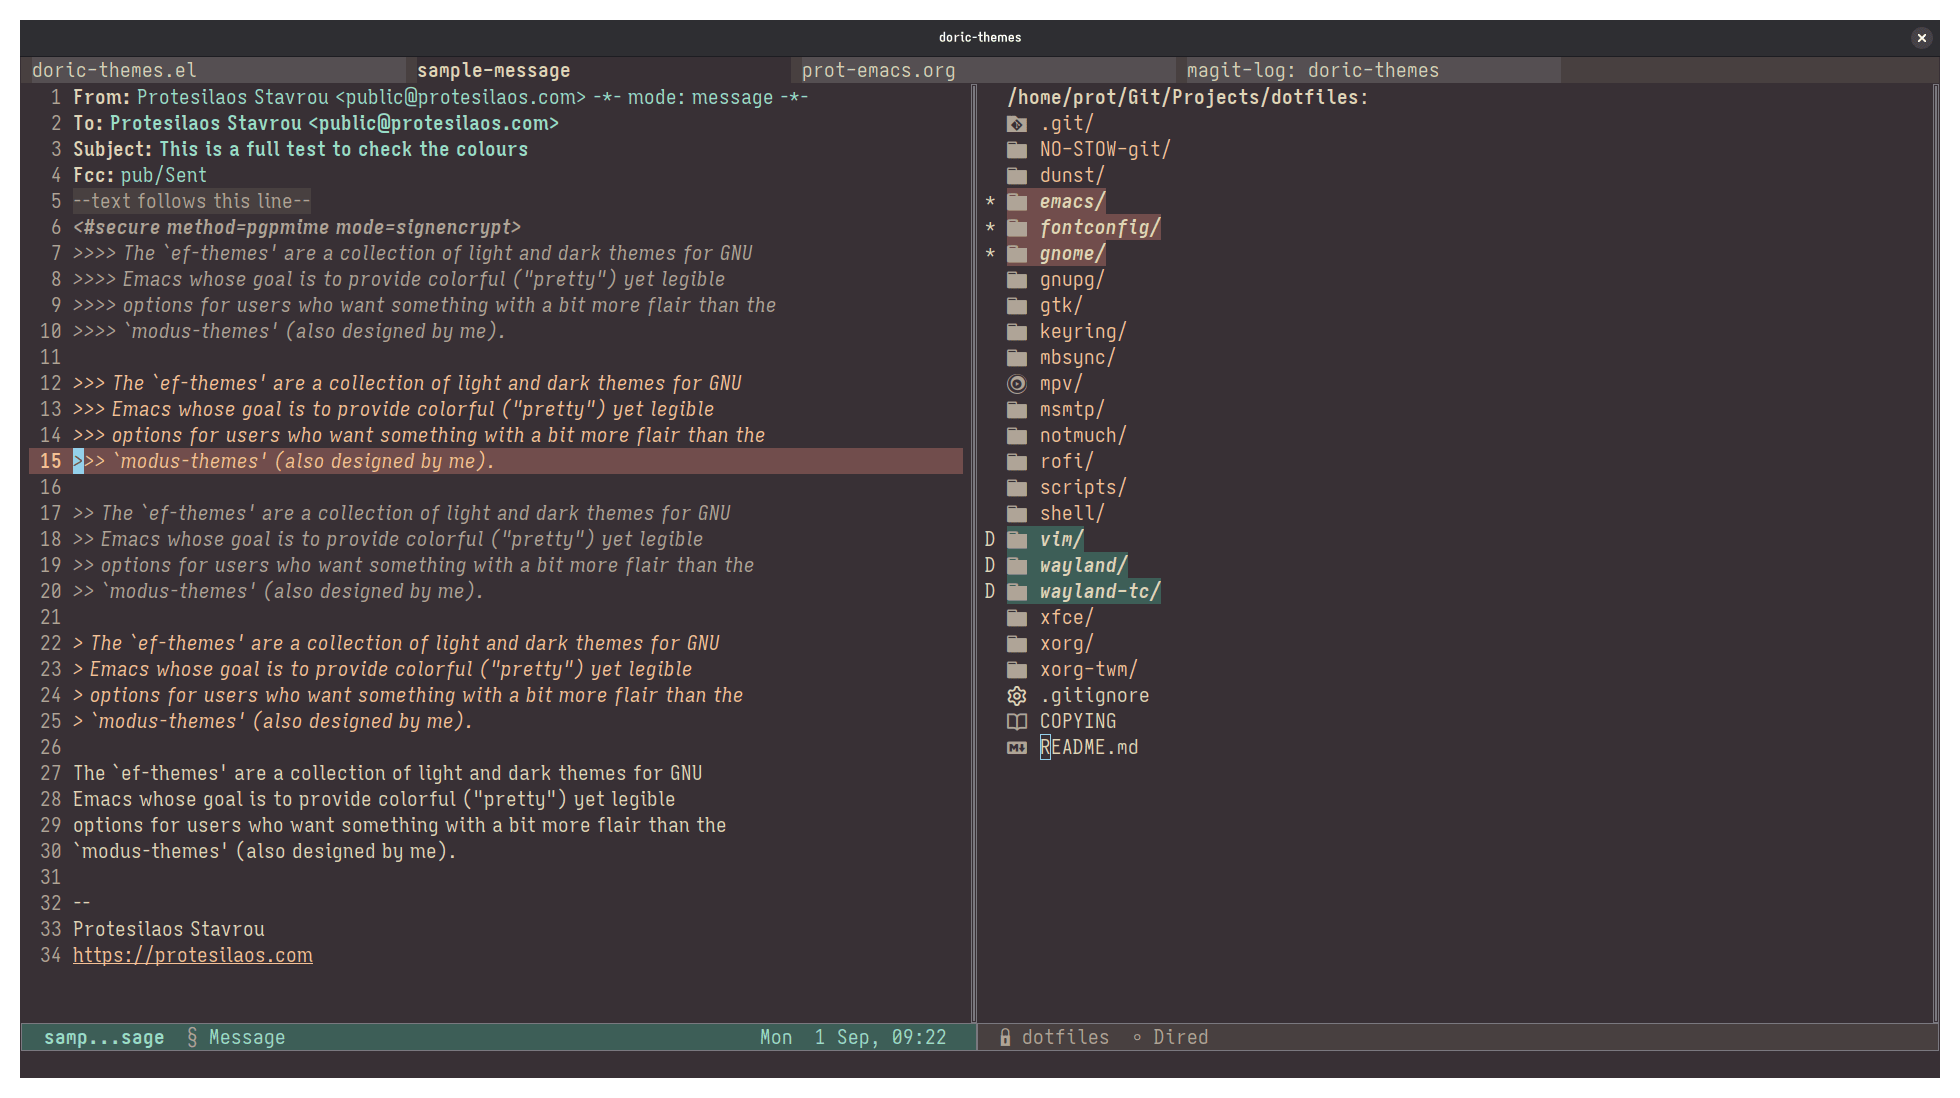
Task: Select the COPYING file name
Action: (1078, 722)
